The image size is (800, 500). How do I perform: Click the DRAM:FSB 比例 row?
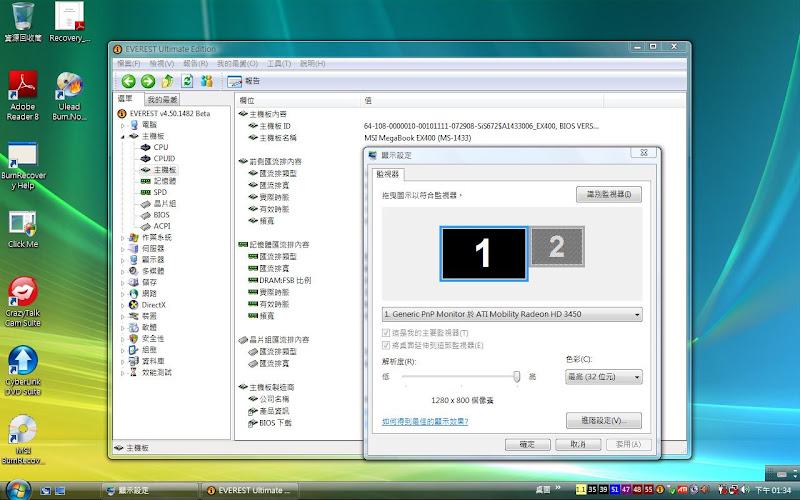pos(280,280)
